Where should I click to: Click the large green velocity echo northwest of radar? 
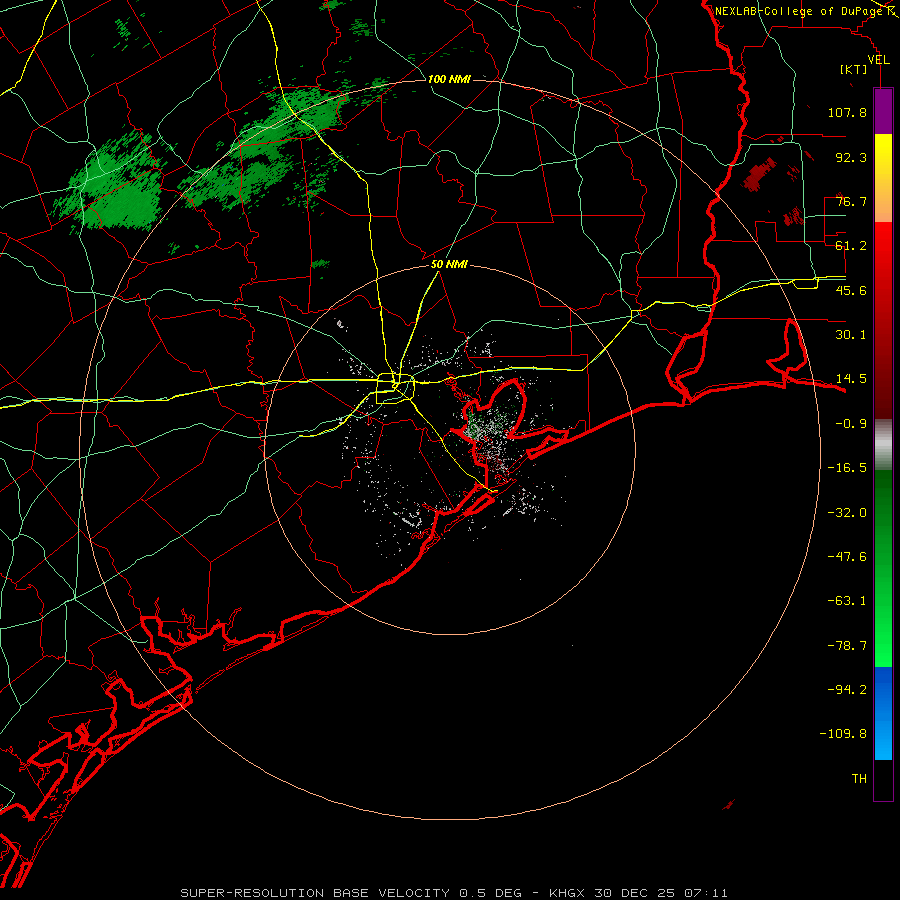118,189
